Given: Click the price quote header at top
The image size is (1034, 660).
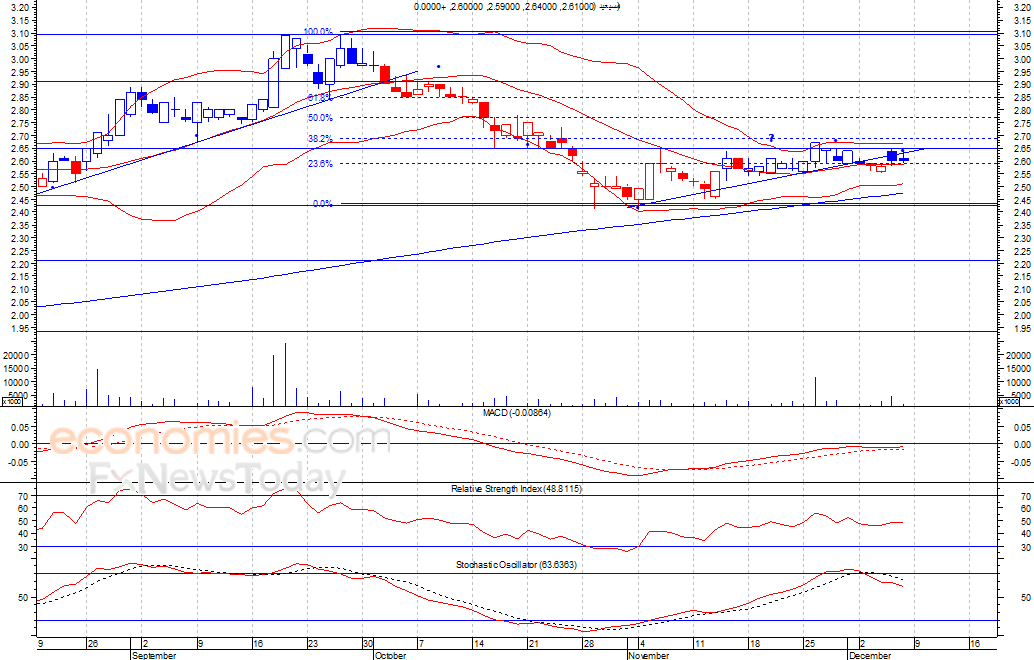Looking at the screenshot, I should tap(517, 7).
